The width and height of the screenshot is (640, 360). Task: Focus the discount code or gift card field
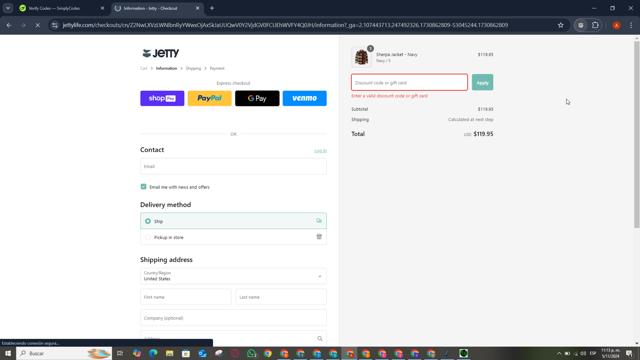tap(409, 82)
